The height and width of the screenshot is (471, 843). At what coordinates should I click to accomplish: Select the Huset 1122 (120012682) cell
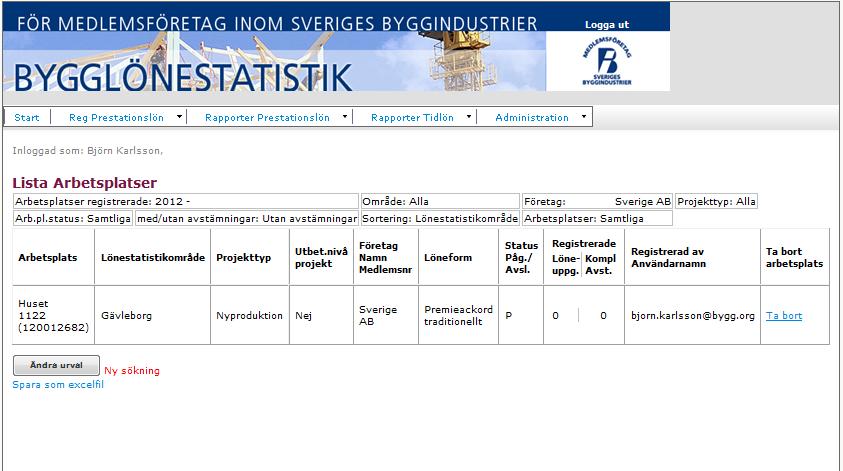54,315
